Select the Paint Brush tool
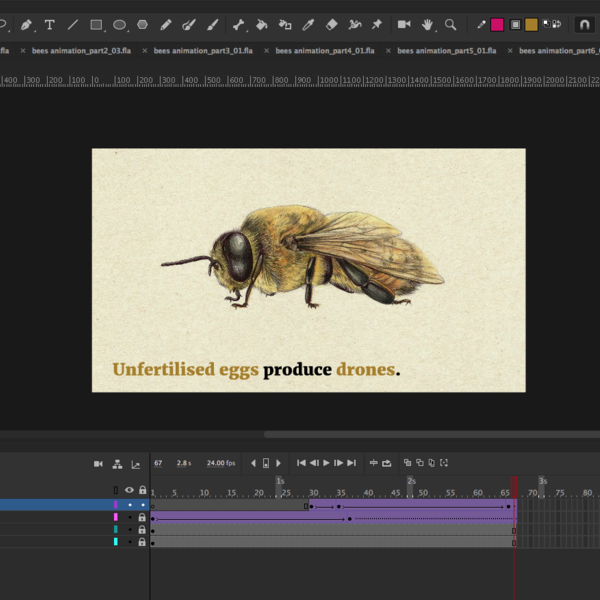600x600 pixels. [189, 25]
